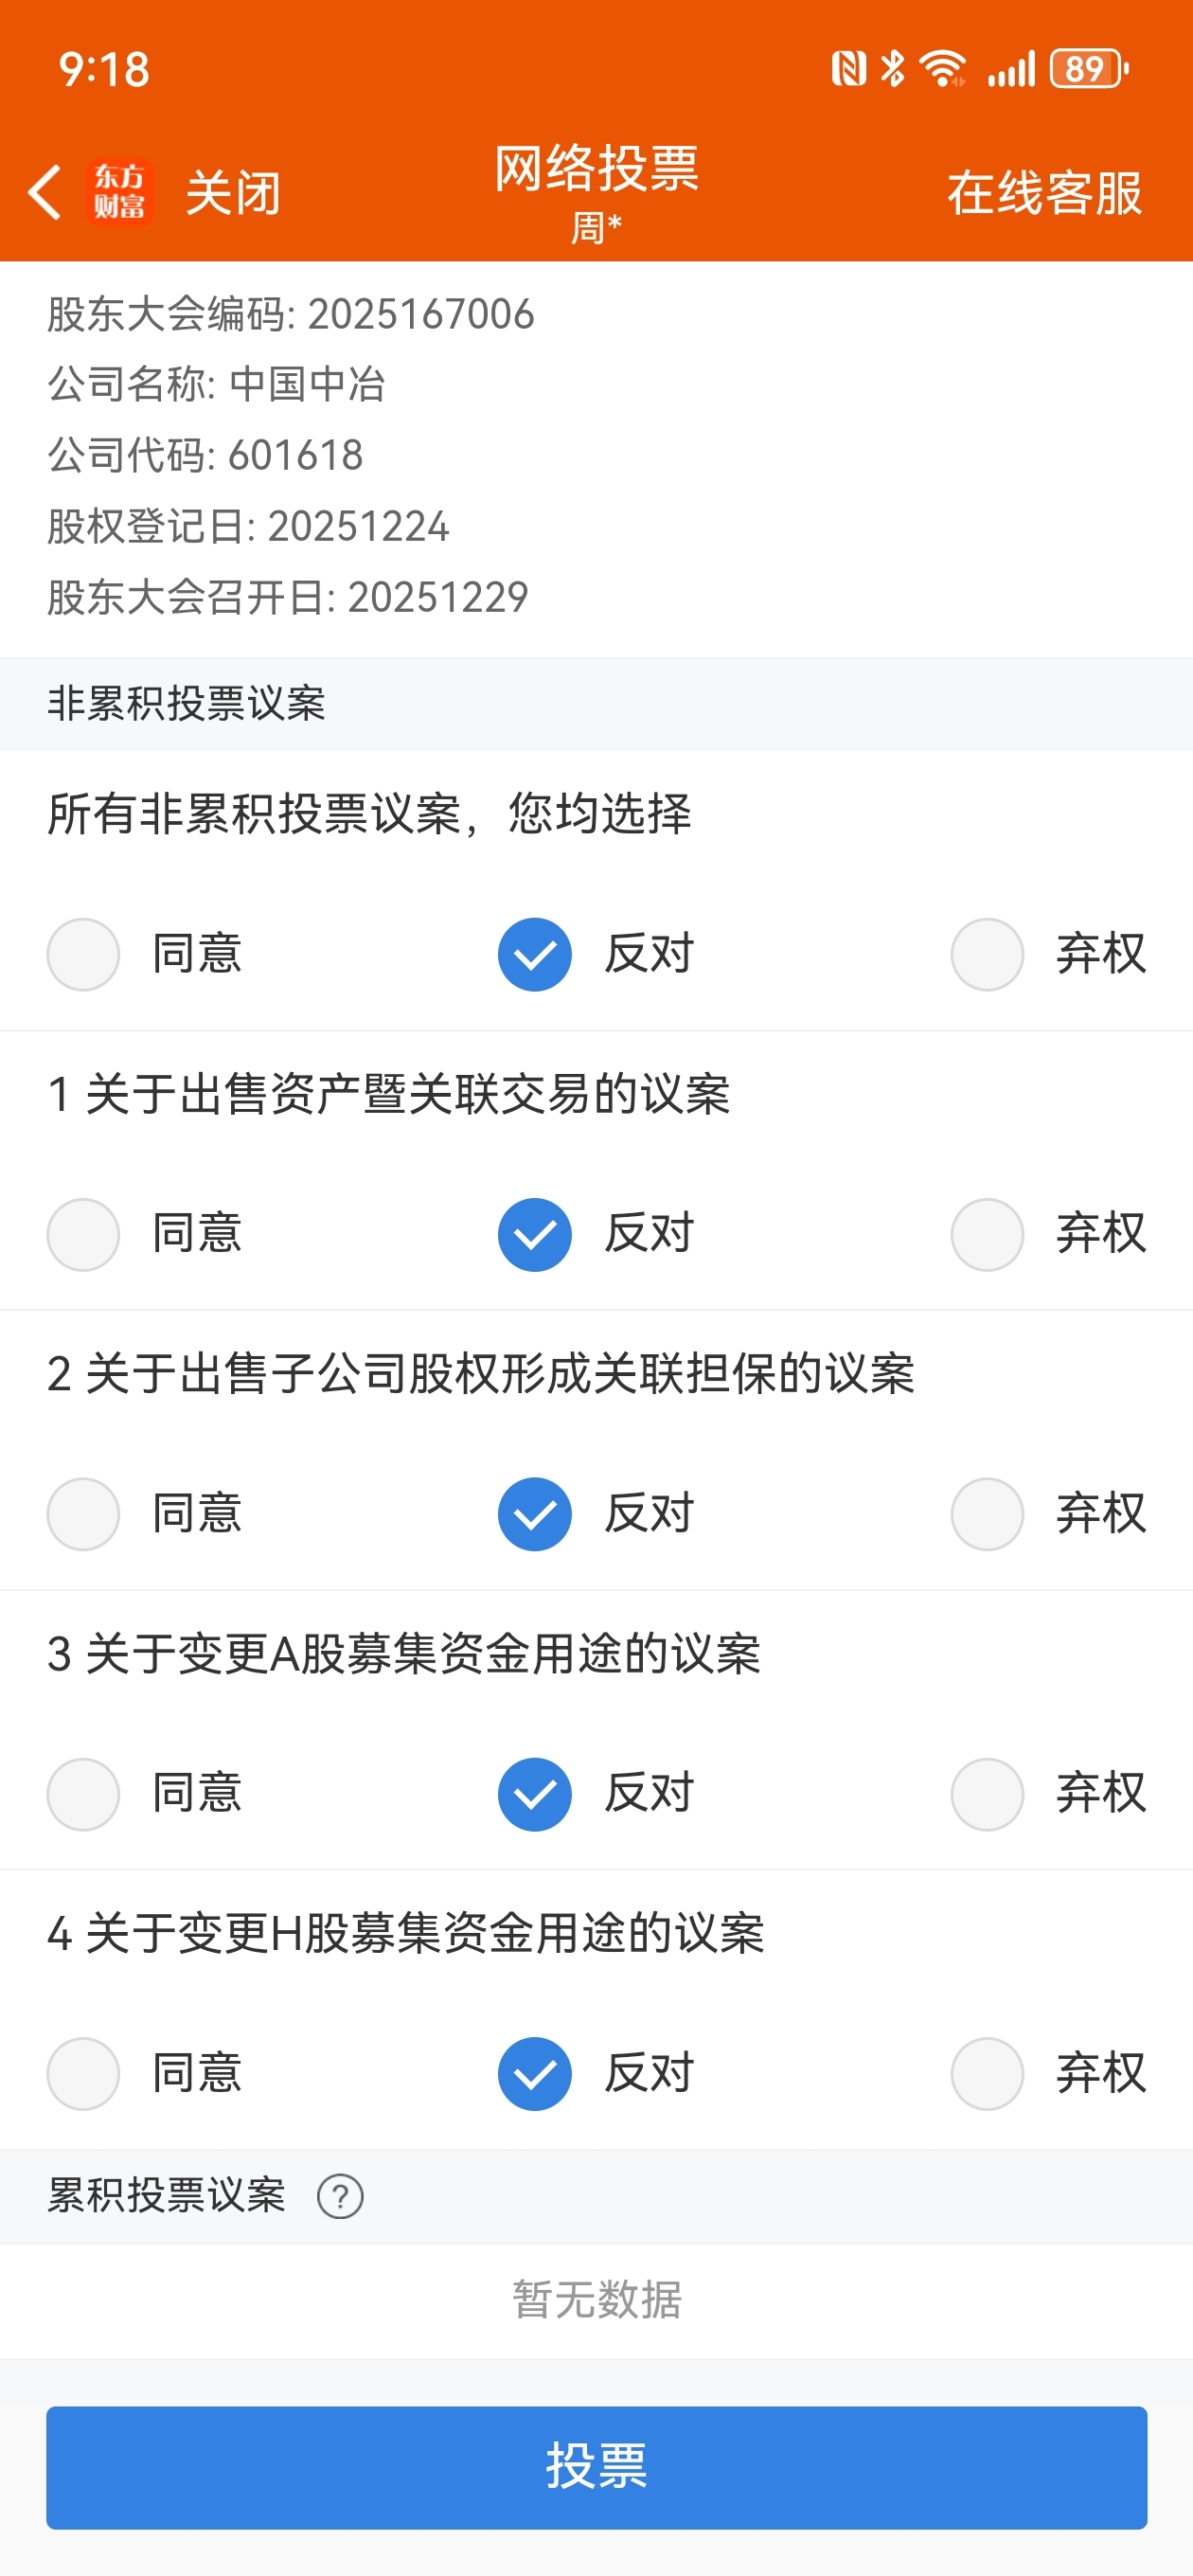Tap the 网络投票 page title
This screenshot has width=1193, height=2576.
(596, 169)
